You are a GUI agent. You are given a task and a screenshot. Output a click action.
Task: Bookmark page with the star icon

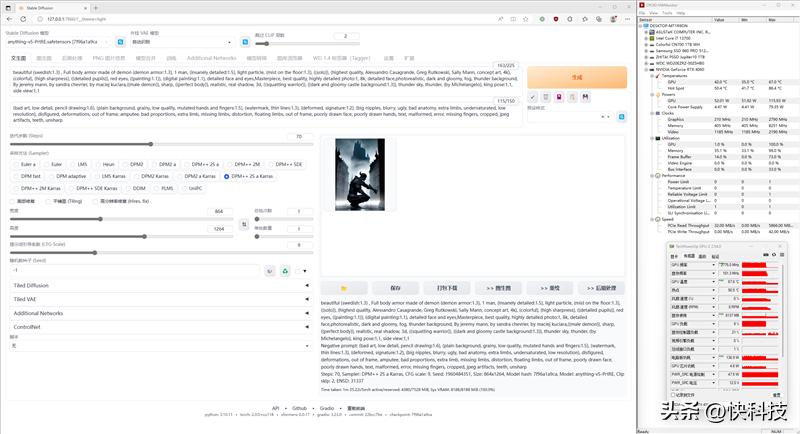[526, 19]
